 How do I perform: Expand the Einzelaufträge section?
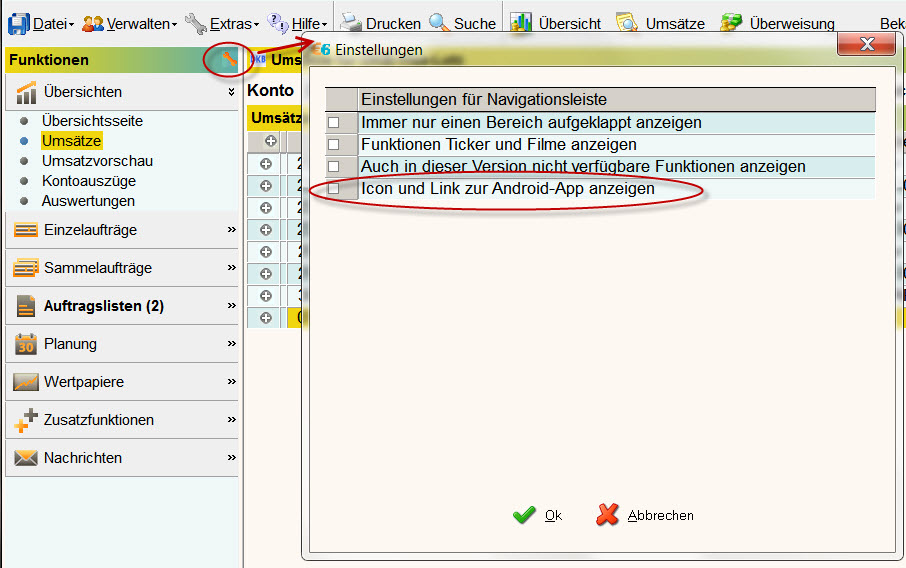[x=232, y=229]
